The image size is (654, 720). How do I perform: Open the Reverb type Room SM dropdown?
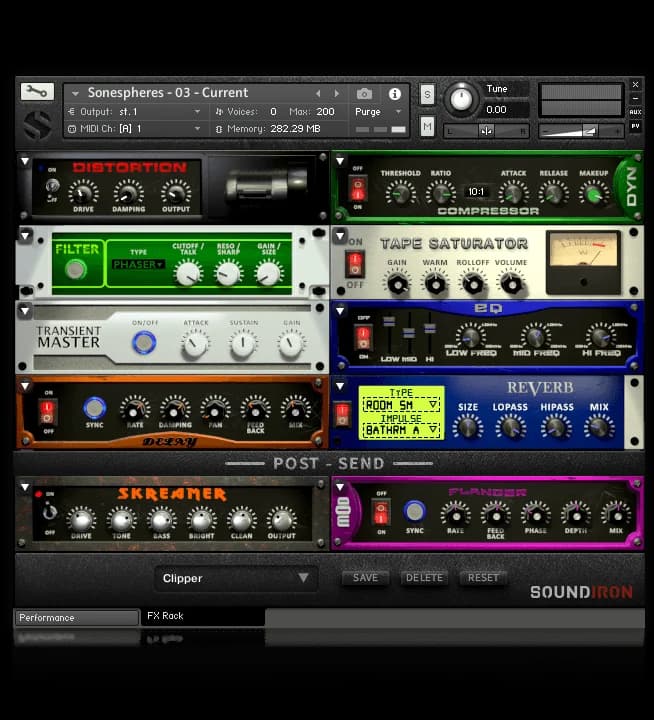[x=401, y=404]
